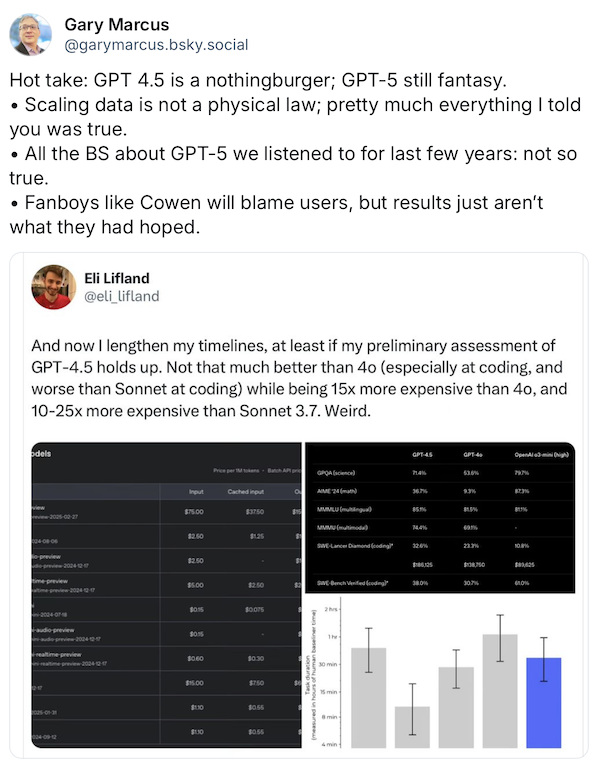Open the Eli Lifland display name

117,278
